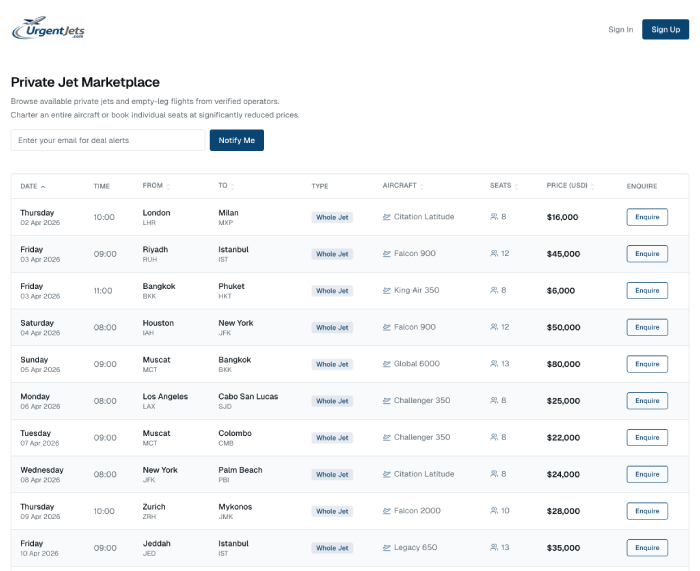Click the airplane icon beside Citation Latitude, London row
The image size is (700, 571).
point(387,217)
